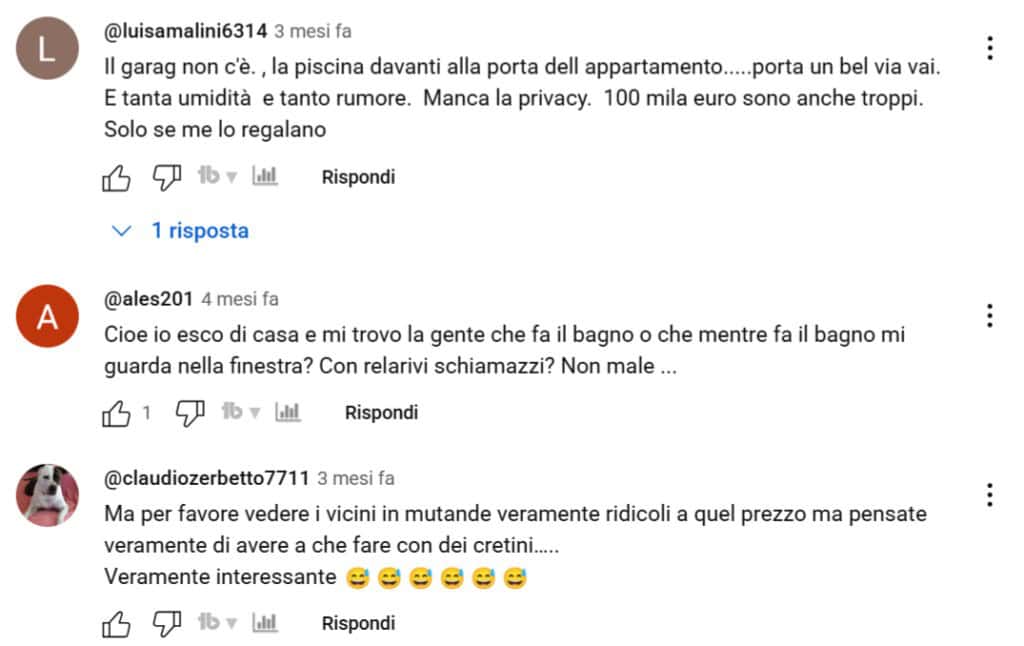Open the tb dropdown arrow under claudiozerbetto7711's comment
This screenshot has width=1024, height=646.
231,623
